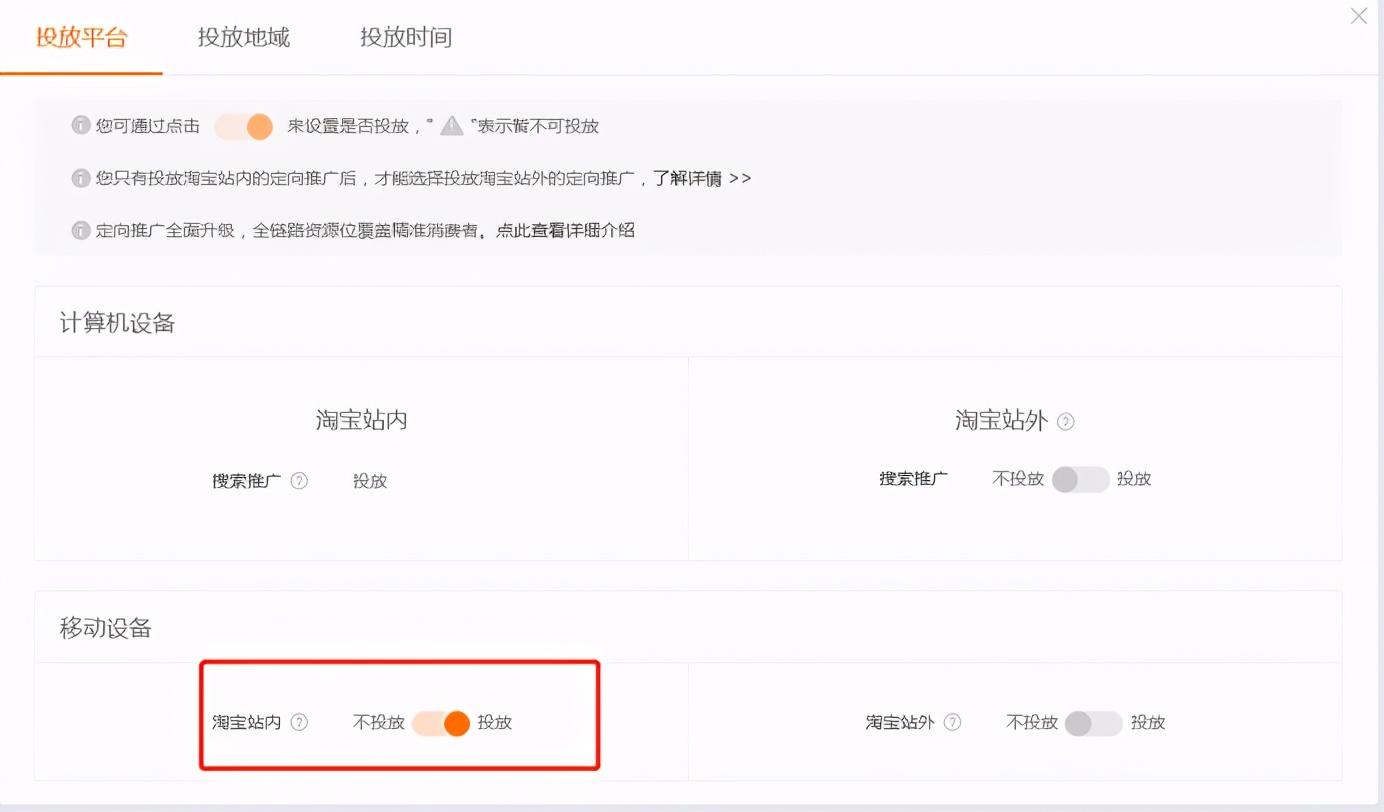Close the settings dialog with the X
This screenshot has width=1384, height=812.
tap(1358, 16)
